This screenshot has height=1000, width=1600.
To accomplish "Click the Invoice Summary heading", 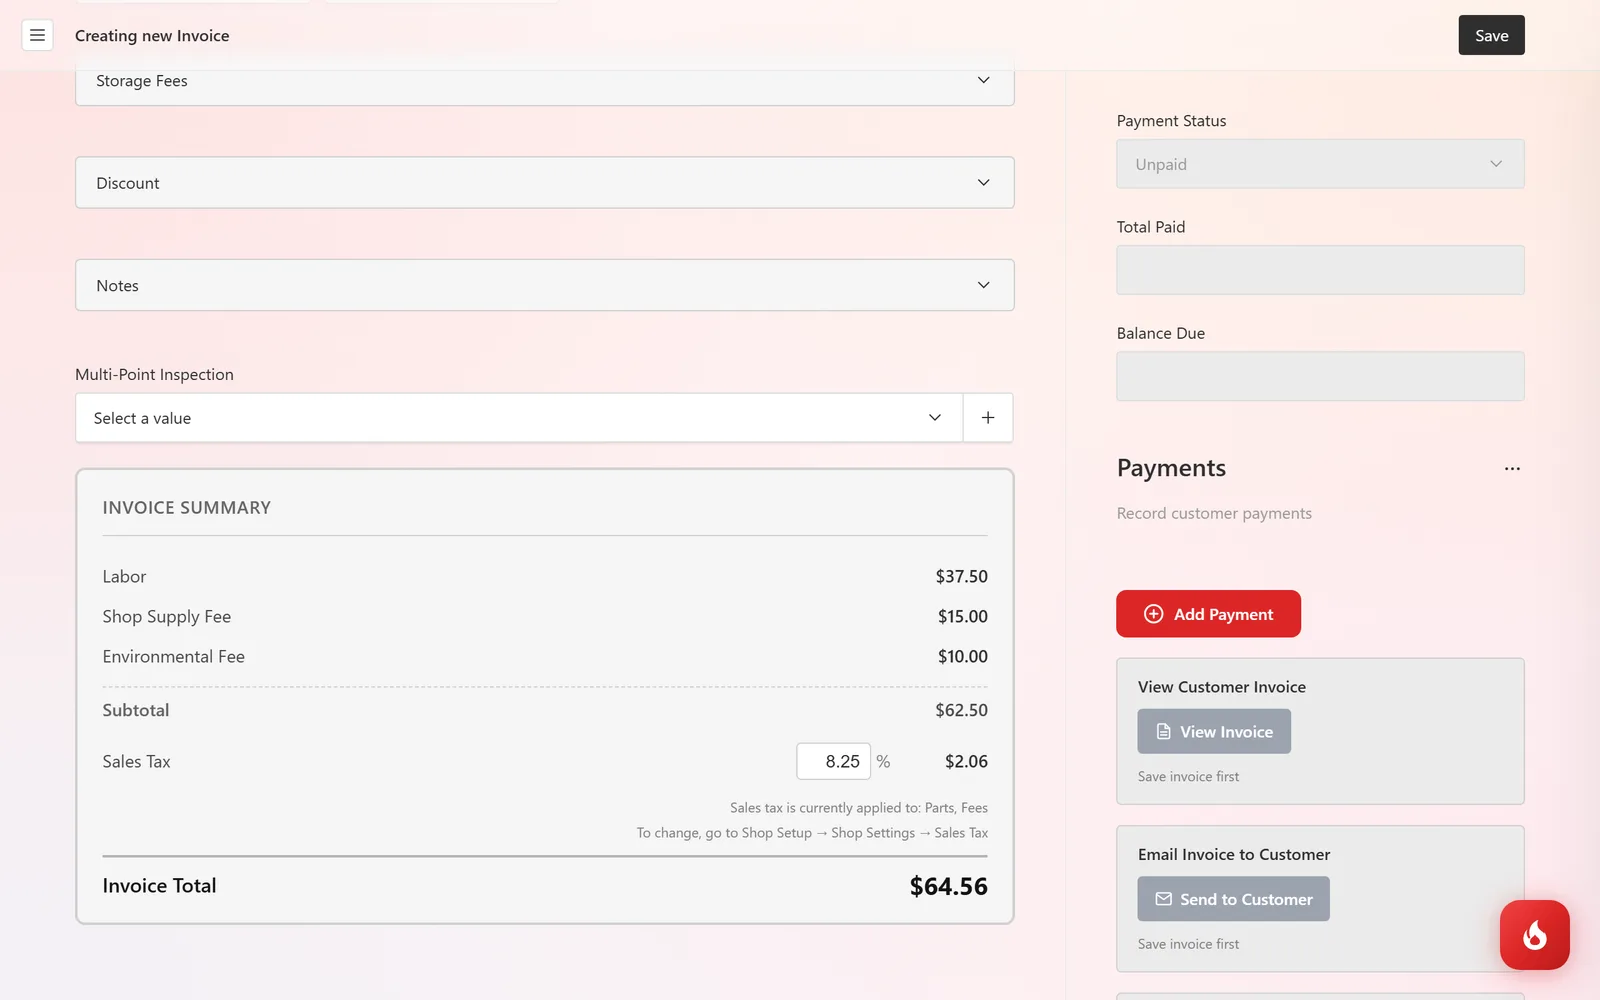I will [x=186, y=508].
